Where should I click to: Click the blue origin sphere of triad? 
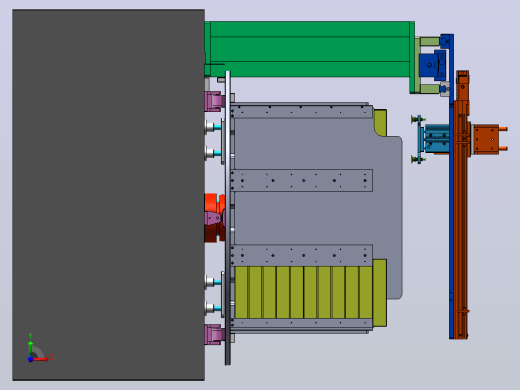point(30,359)
